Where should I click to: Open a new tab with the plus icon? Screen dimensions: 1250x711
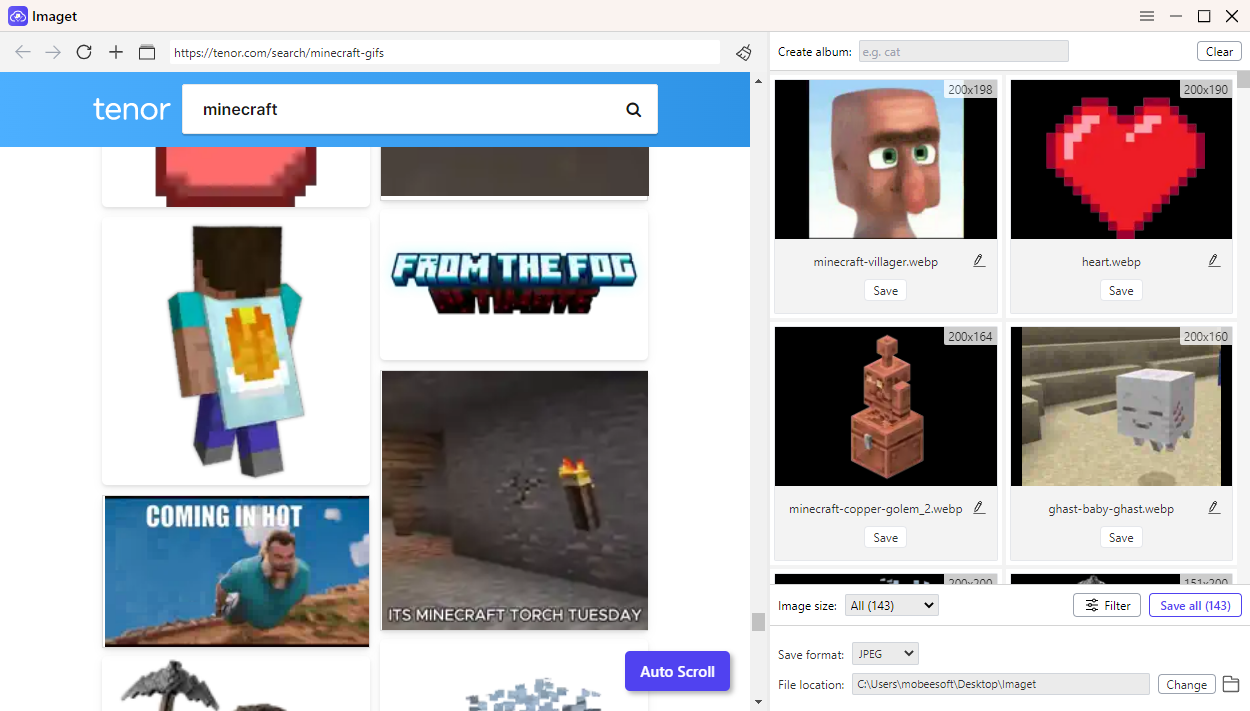click(x=115, y=52)
